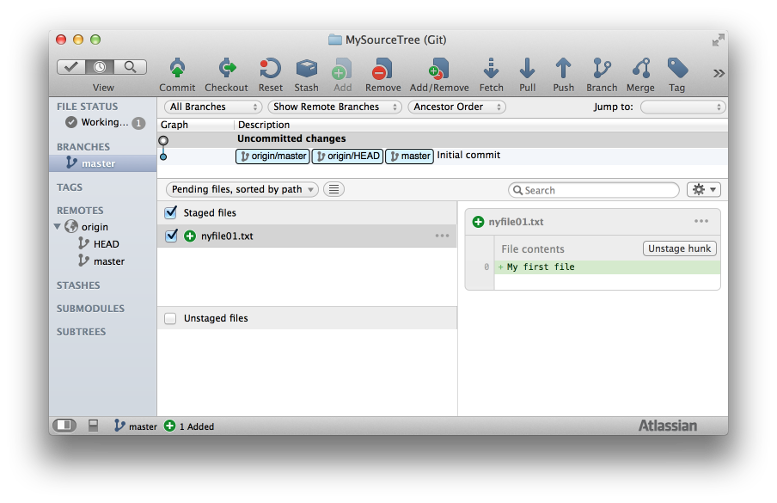Click the Pull toolbar icon
The height and width of the screenshot is (503, 777).
coord(527,68)
